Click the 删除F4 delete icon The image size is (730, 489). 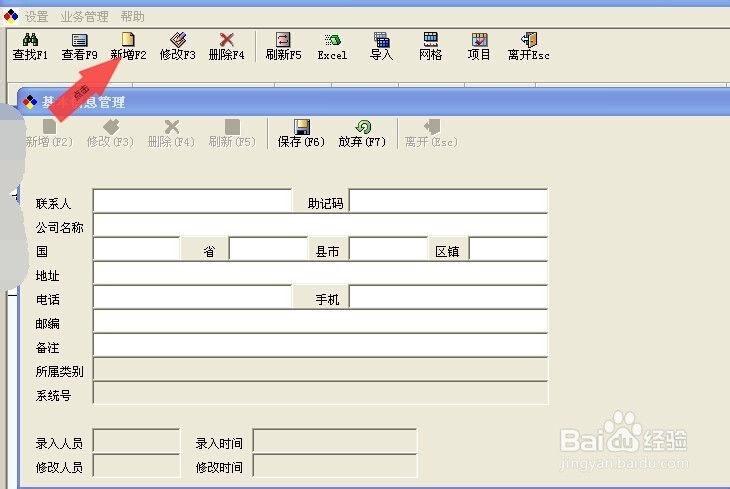[x=227, y=40]
